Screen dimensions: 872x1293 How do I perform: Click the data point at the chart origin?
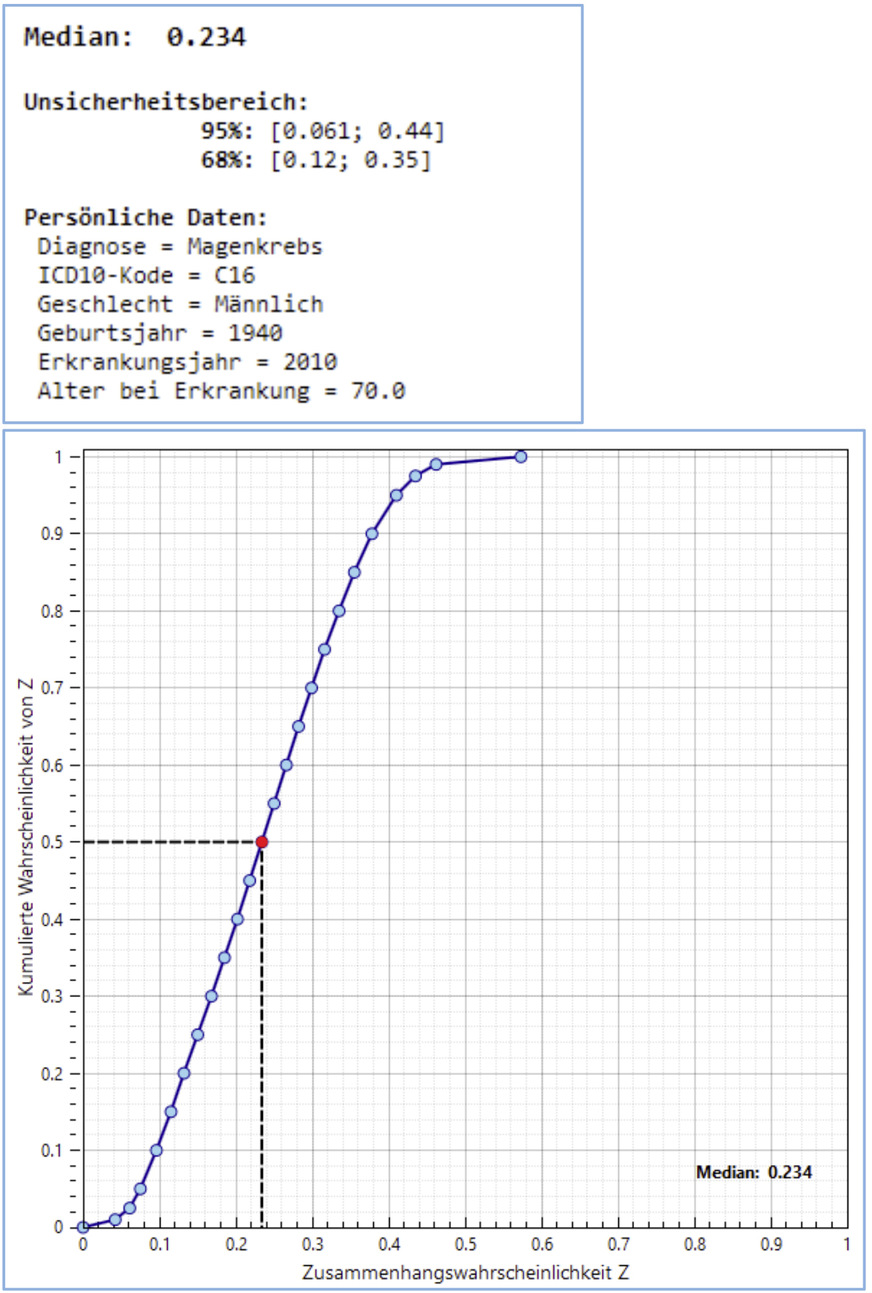click(83, 1227)
